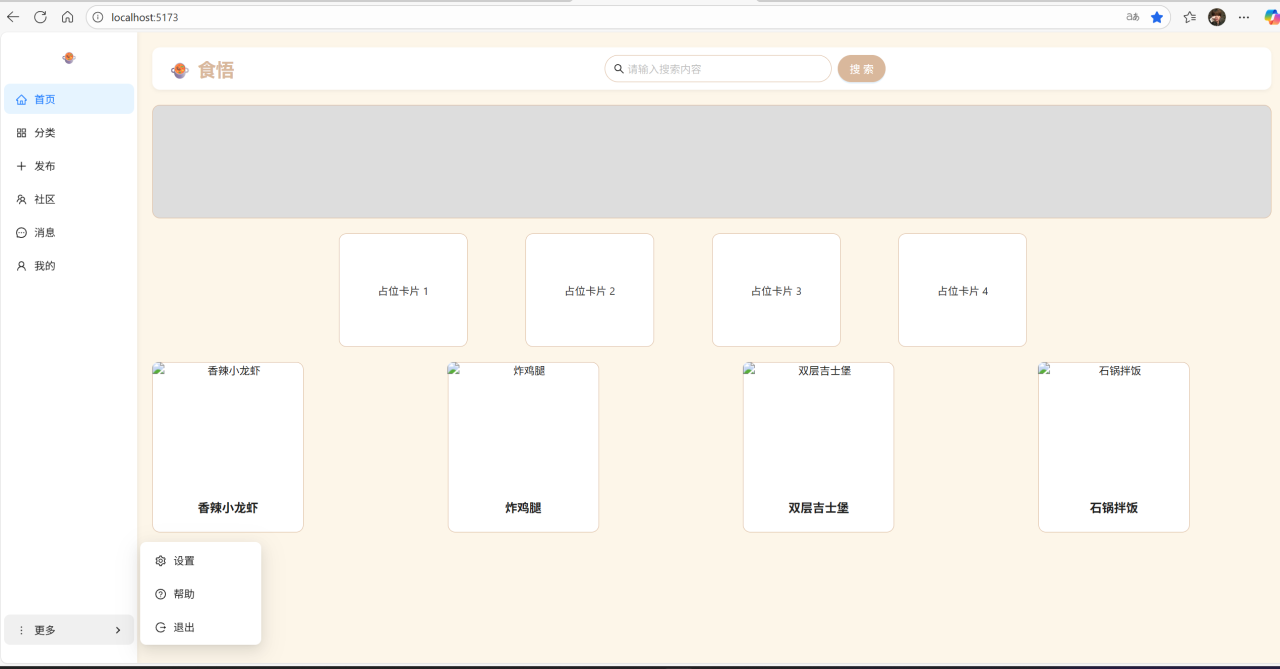Open the 香辣小龙虾 food card image

tap(228, 424)
